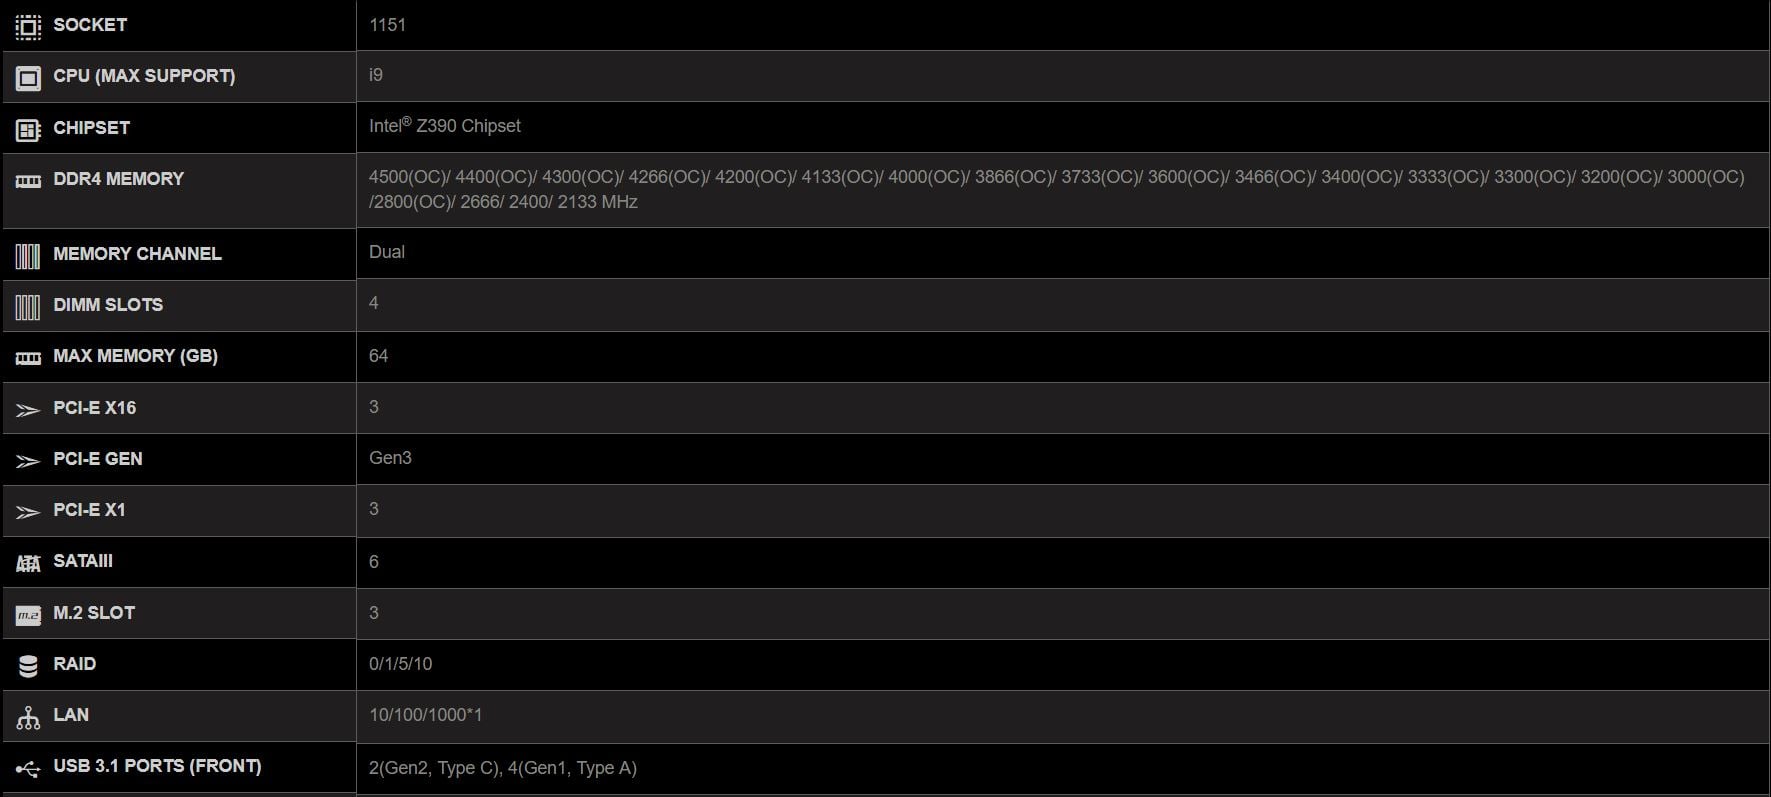Click the M.2 slot icon
Image resolution: width=1771 pixels, height=797 pixels.
point(28,615)
